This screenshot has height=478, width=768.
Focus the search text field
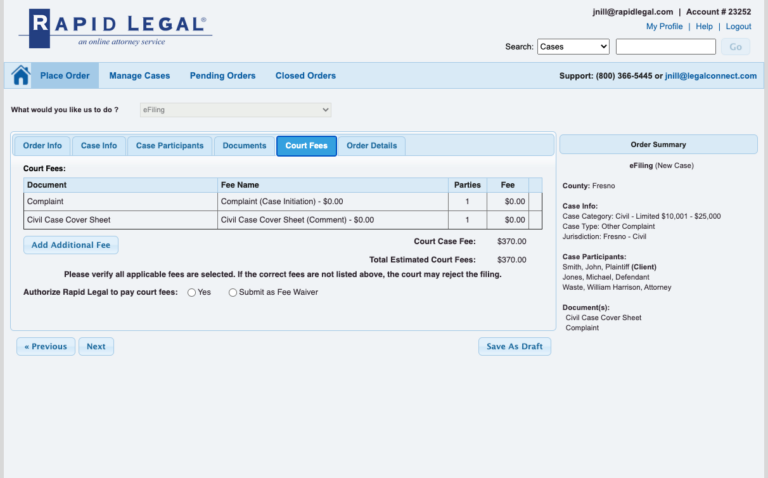point(666,47)
